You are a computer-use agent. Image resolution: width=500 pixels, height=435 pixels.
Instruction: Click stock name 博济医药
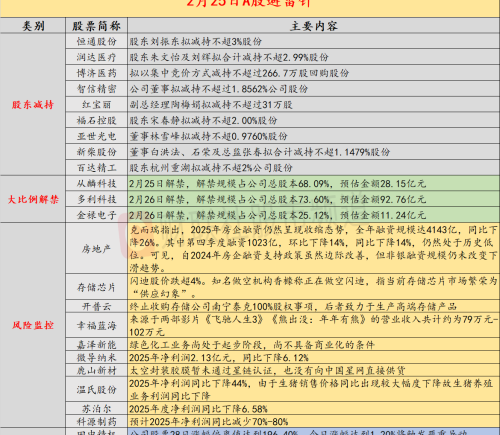pyautogui.click(x=96, y=73)
